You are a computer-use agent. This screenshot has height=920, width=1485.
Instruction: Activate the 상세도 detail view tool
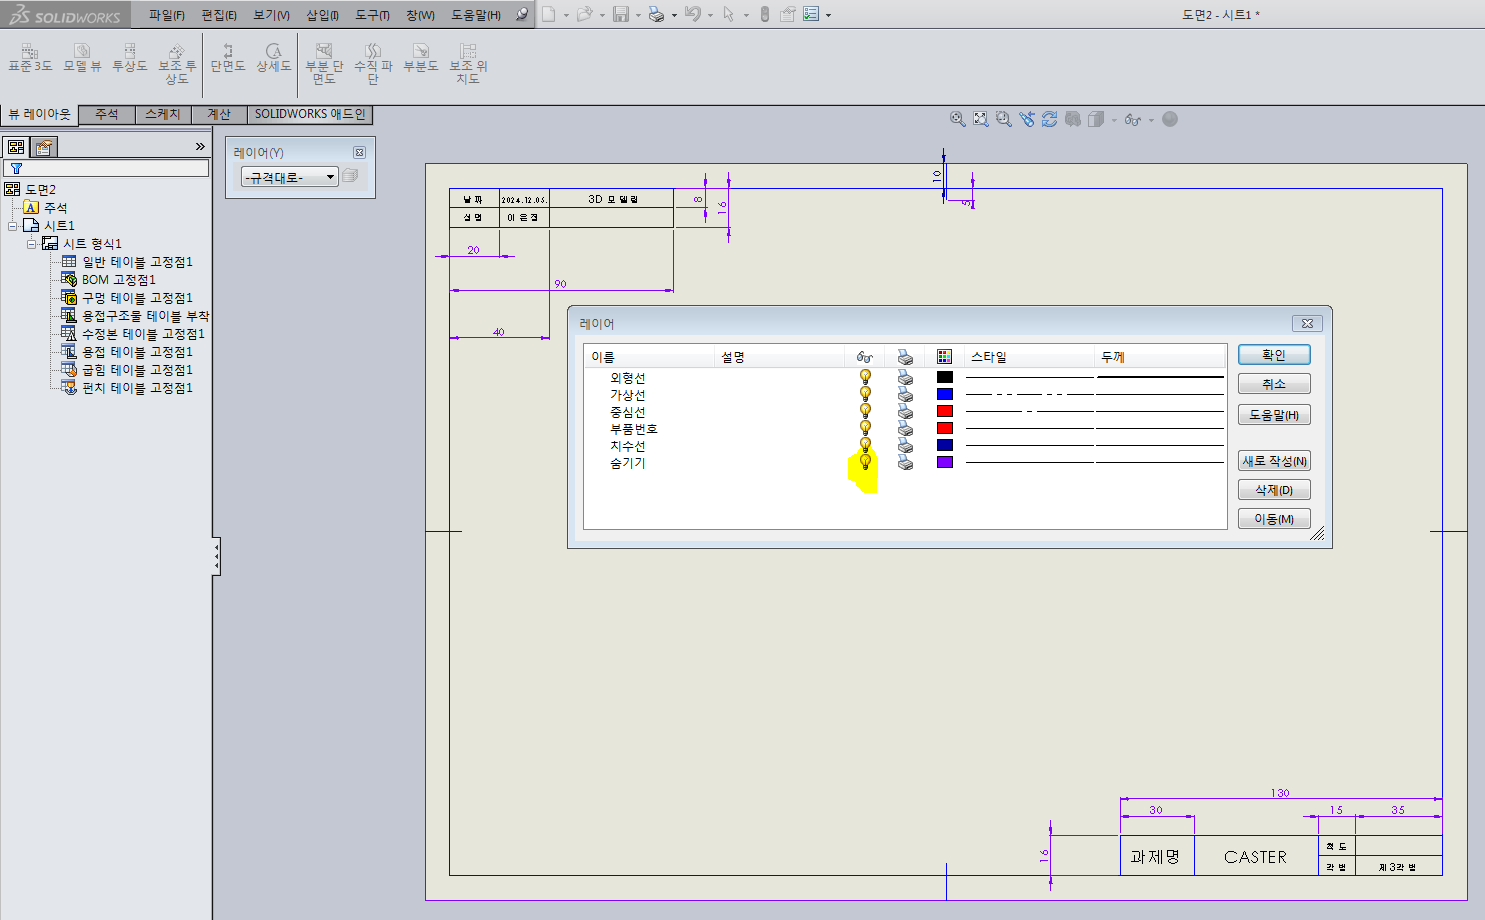273,57
